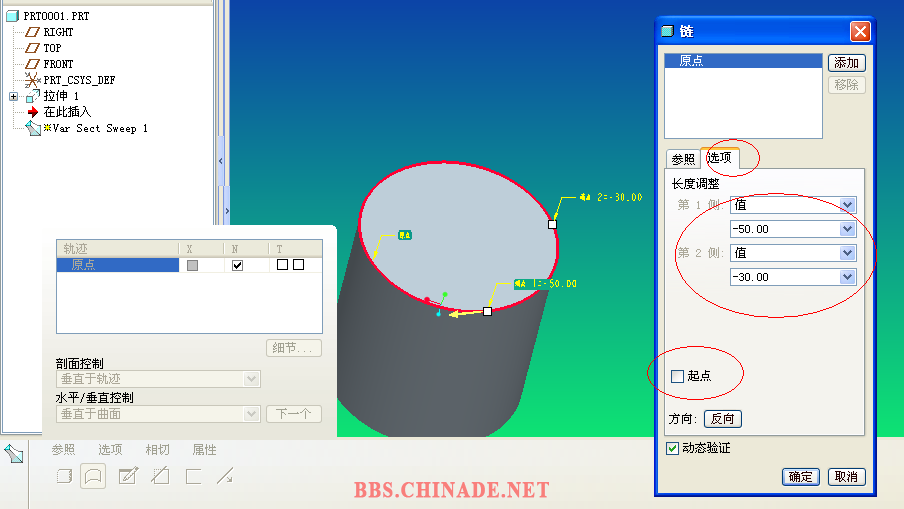Select the 原点 trajectory row
The width and height of the screenshot is (904, 509).
pos(118,265)
